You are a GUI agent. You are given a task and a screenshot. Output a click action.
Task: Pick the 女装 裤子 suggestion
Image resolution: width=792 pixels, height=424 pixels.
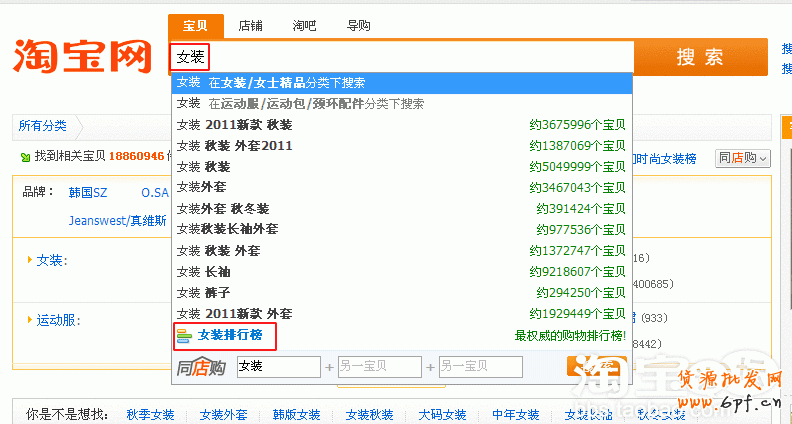coord(205,293)
